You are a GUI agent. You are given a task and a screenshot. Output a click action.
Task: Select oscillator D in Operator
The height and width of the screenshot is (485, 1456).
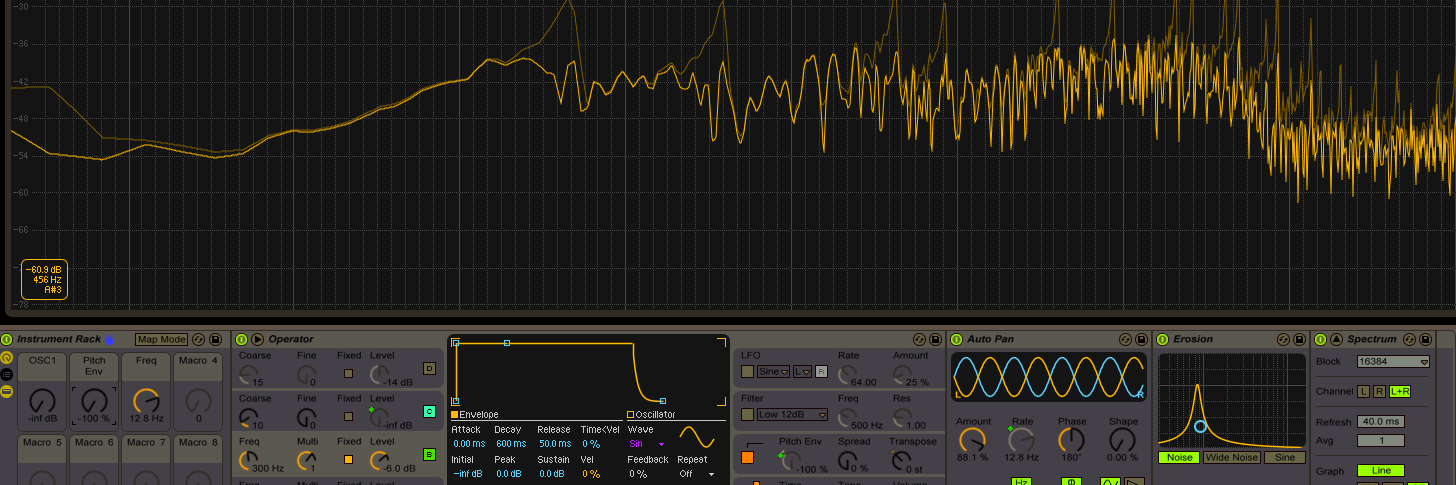pos(429,368)
